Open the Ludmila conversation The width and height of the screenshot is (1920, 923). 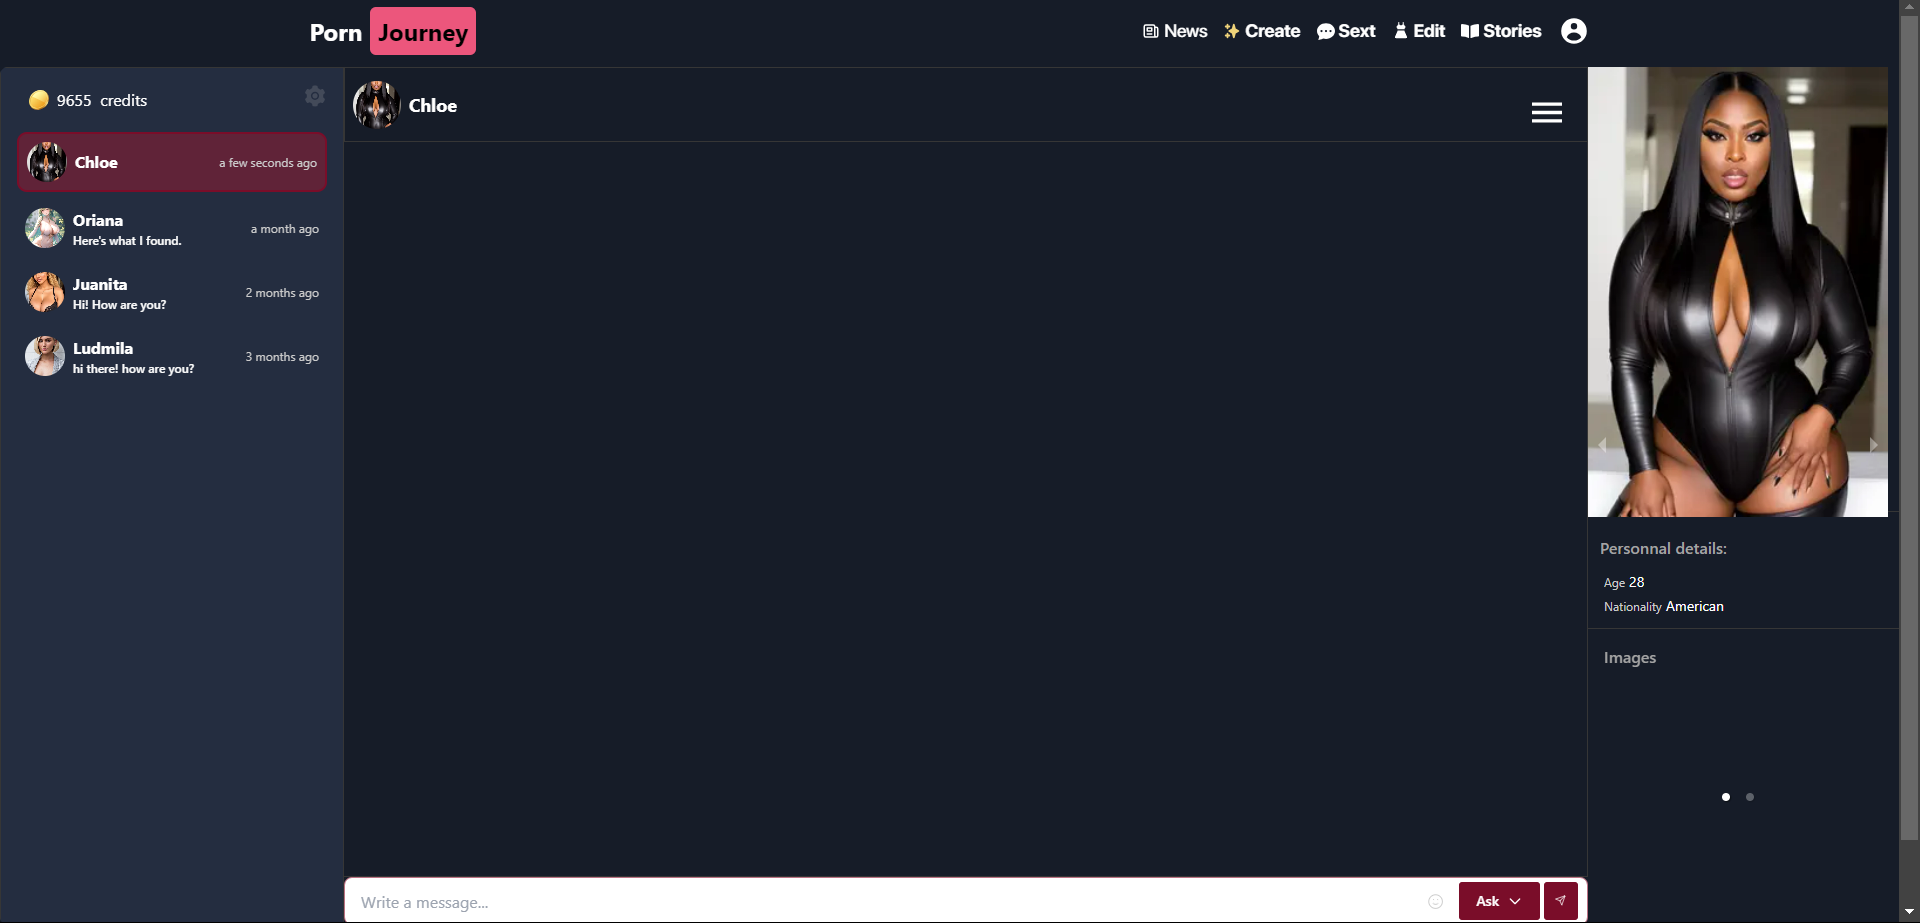pos(172,357)
